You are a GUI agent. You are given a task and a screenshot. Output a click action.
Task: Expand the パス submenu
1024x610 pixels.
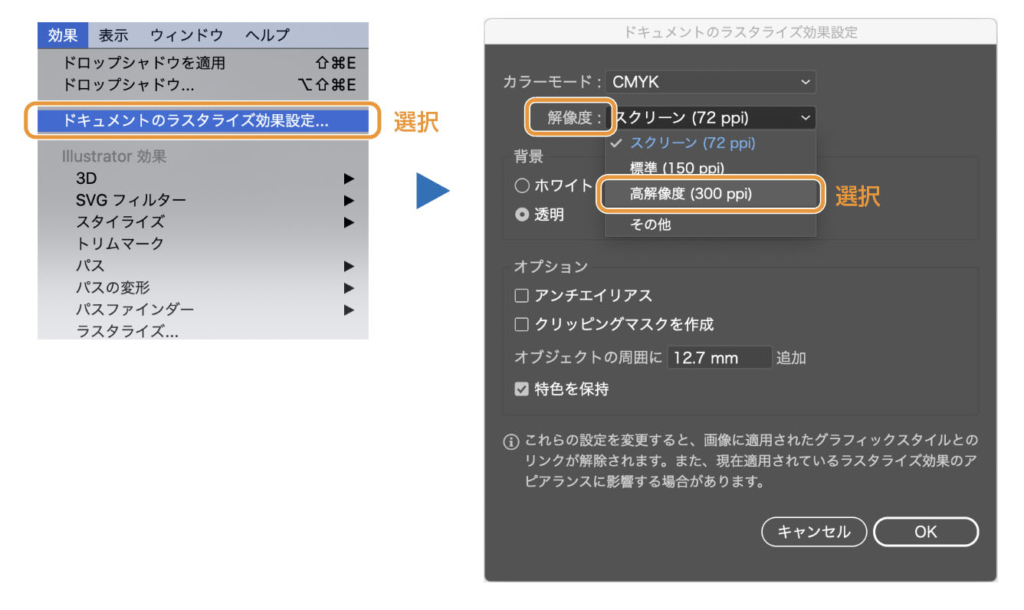click(203, 266)
